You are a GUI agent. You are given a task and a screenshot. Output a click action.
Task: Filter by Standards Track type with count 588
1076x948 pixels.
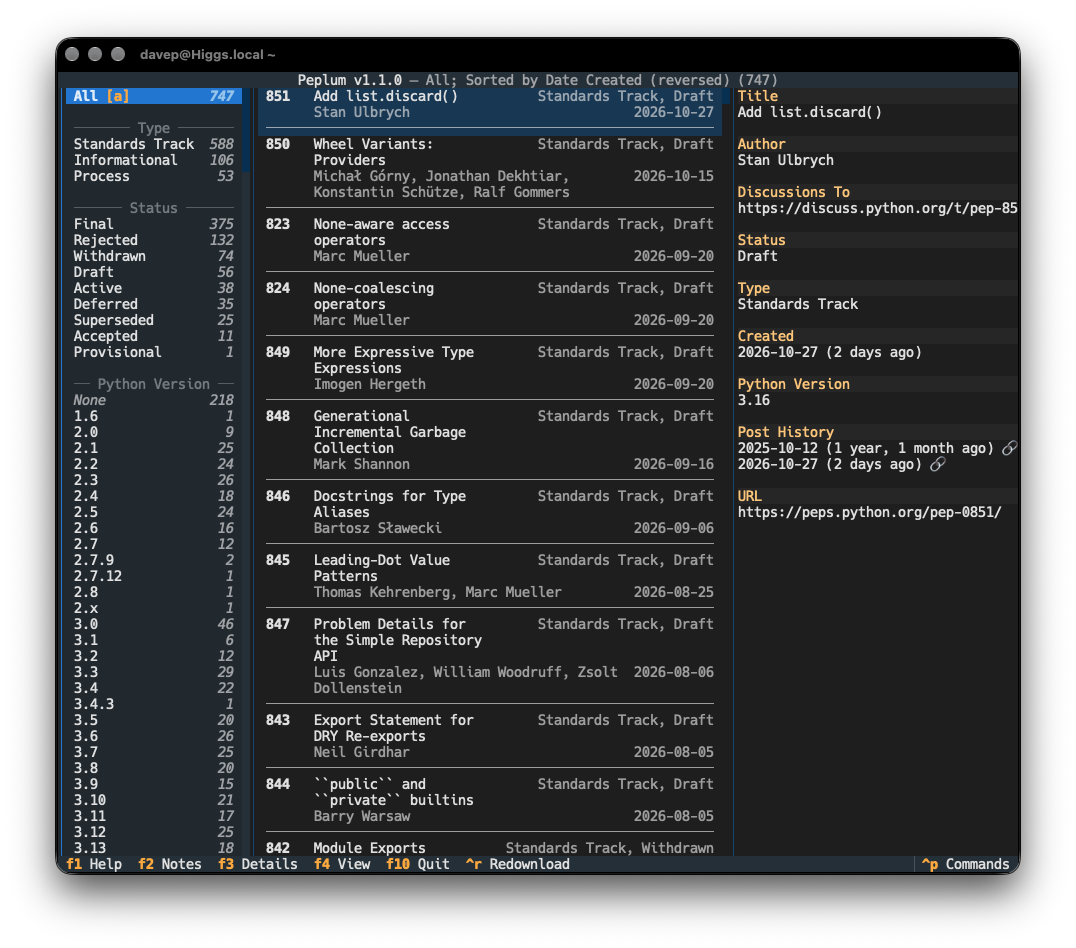(154, 144)
